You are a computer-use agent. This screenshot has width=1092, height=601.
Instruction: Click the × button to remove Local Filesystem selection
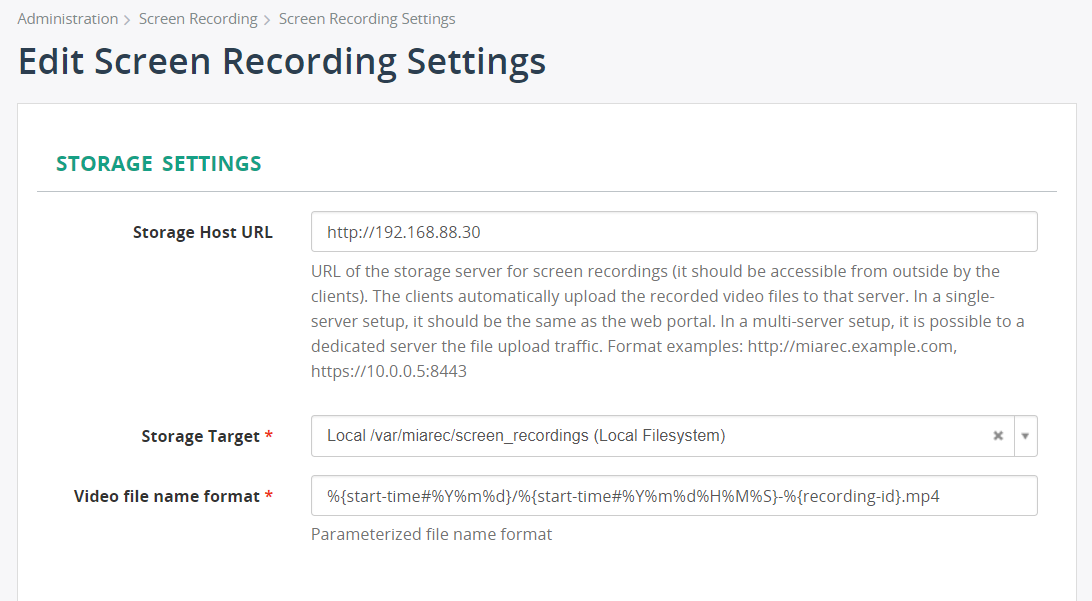[998, 435]
